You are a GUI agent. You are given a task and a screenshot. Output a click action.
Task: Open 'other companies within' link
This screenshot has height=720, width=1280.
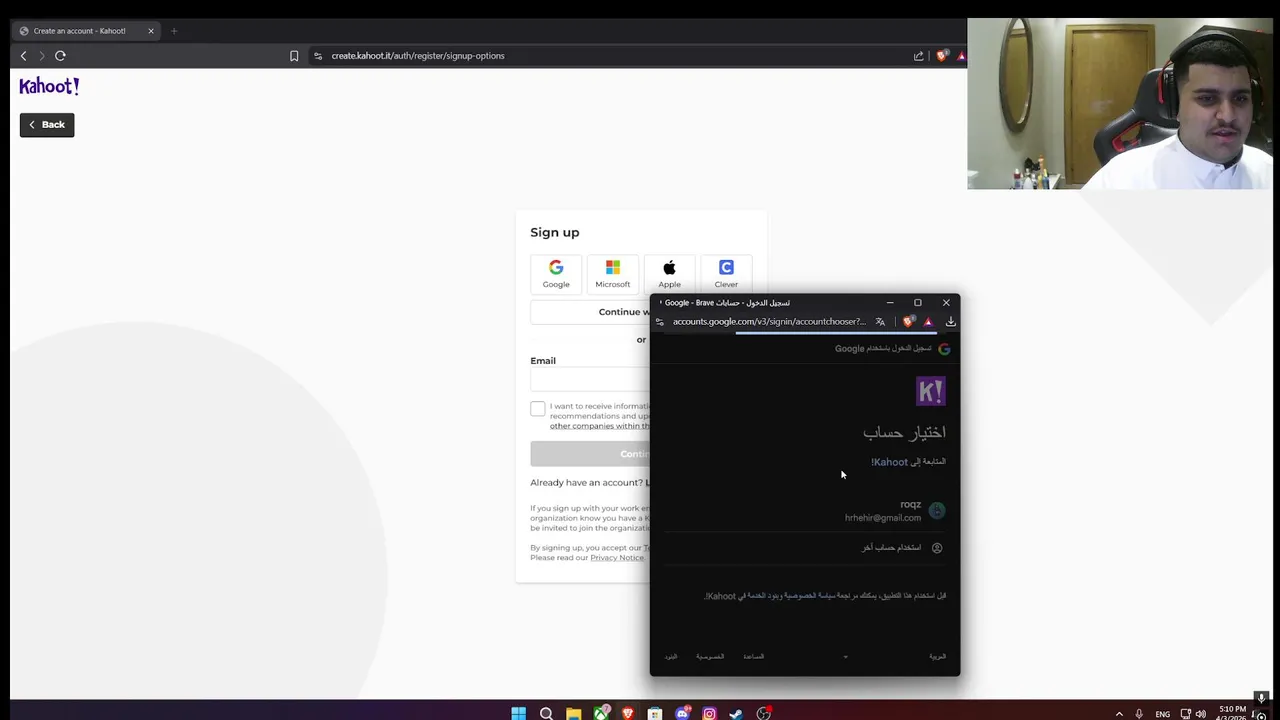(599, 426)
